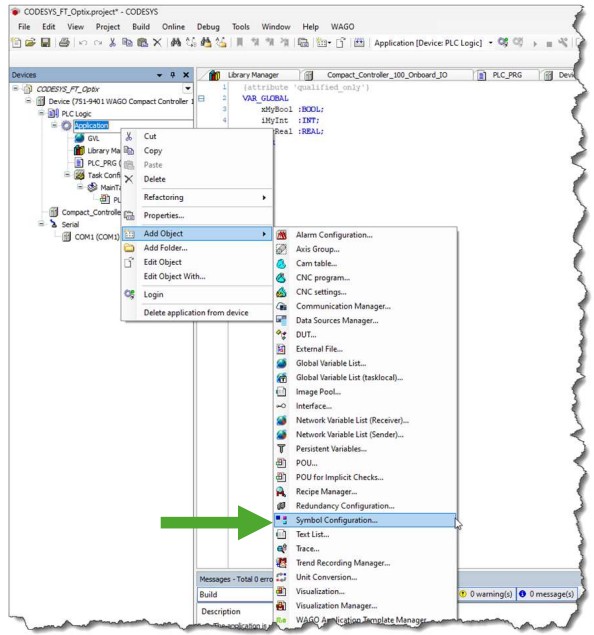The width and height of the screenshot is (594, 635).
Task: Select the Symbol Configuration icon
Action: (281, 520)
